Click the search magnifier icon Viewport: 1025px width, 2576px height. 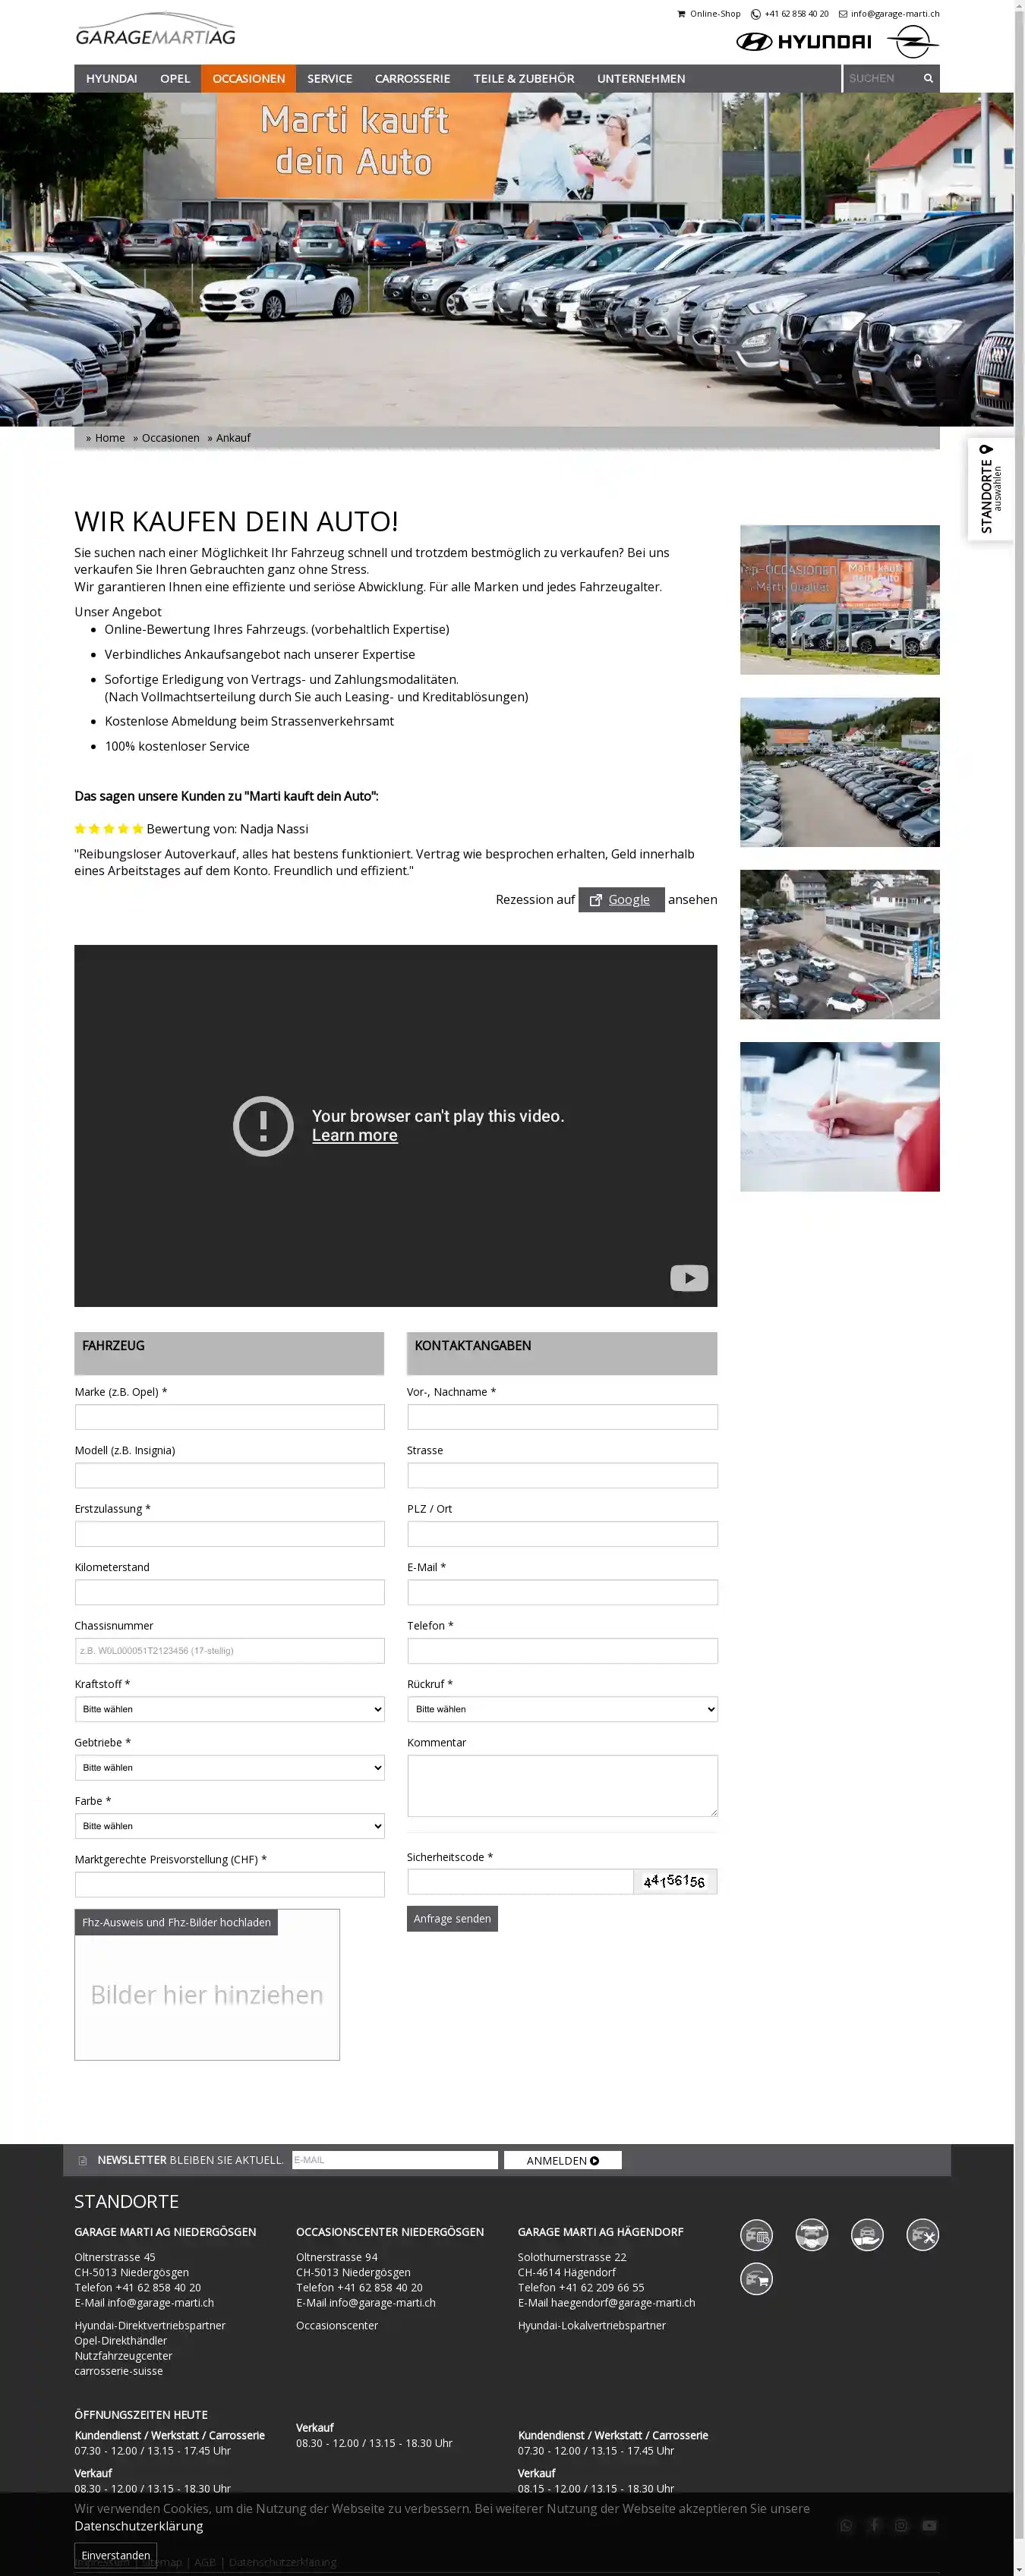pyautogui.click(x=927, y=78)
